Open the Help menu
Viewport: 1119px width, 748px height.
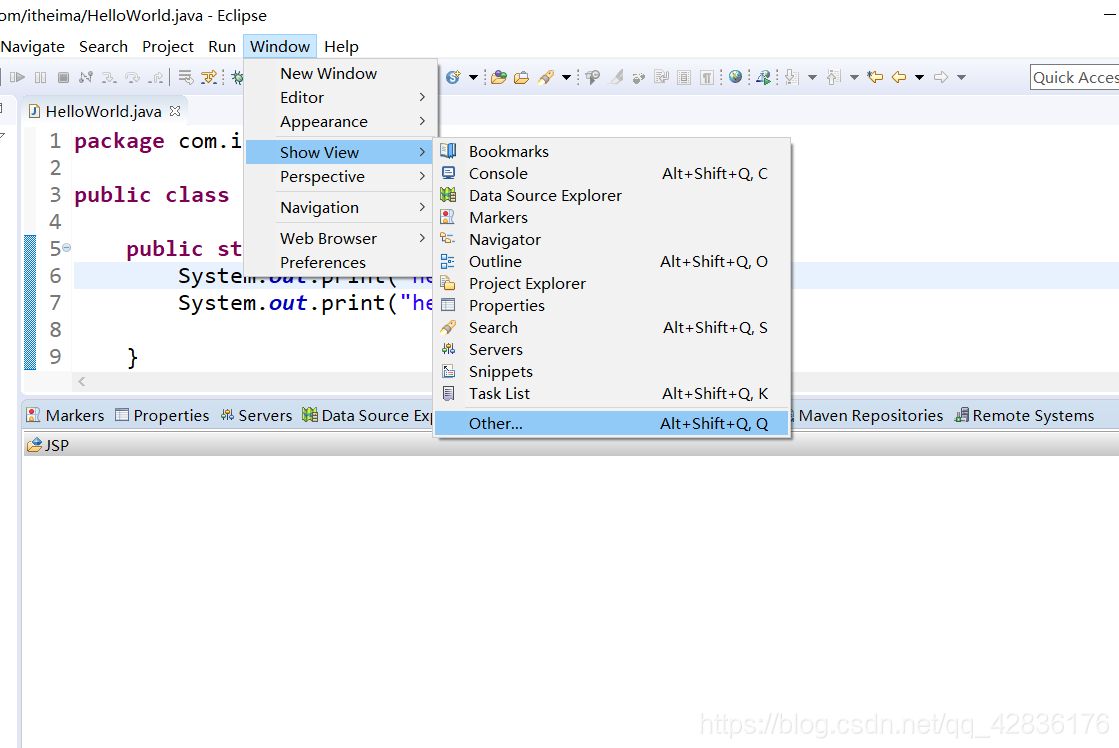coord(341,46)
